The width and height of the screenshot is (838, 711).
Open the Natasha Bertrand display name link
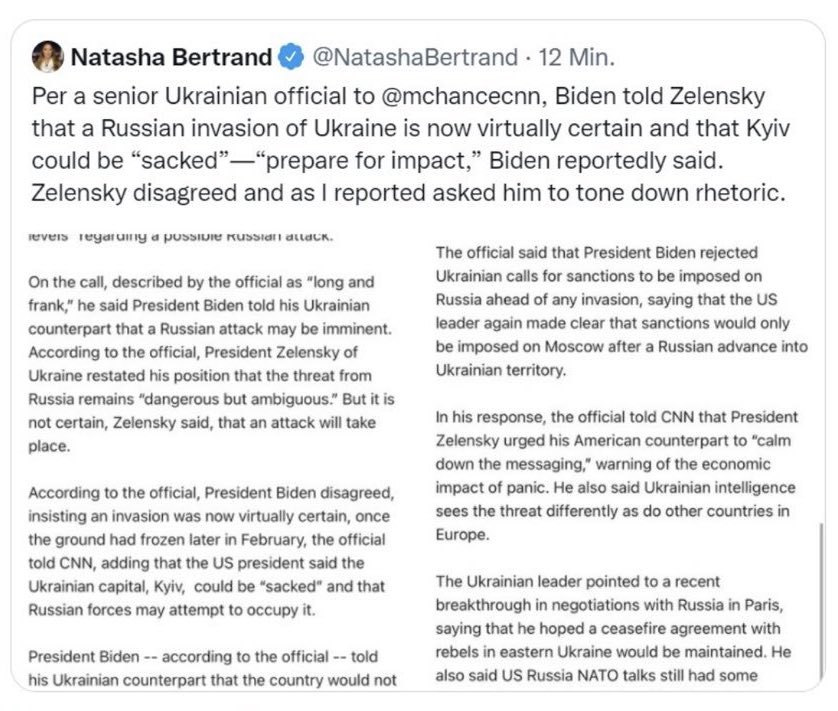pyautogui.click(x=170, y=58)
